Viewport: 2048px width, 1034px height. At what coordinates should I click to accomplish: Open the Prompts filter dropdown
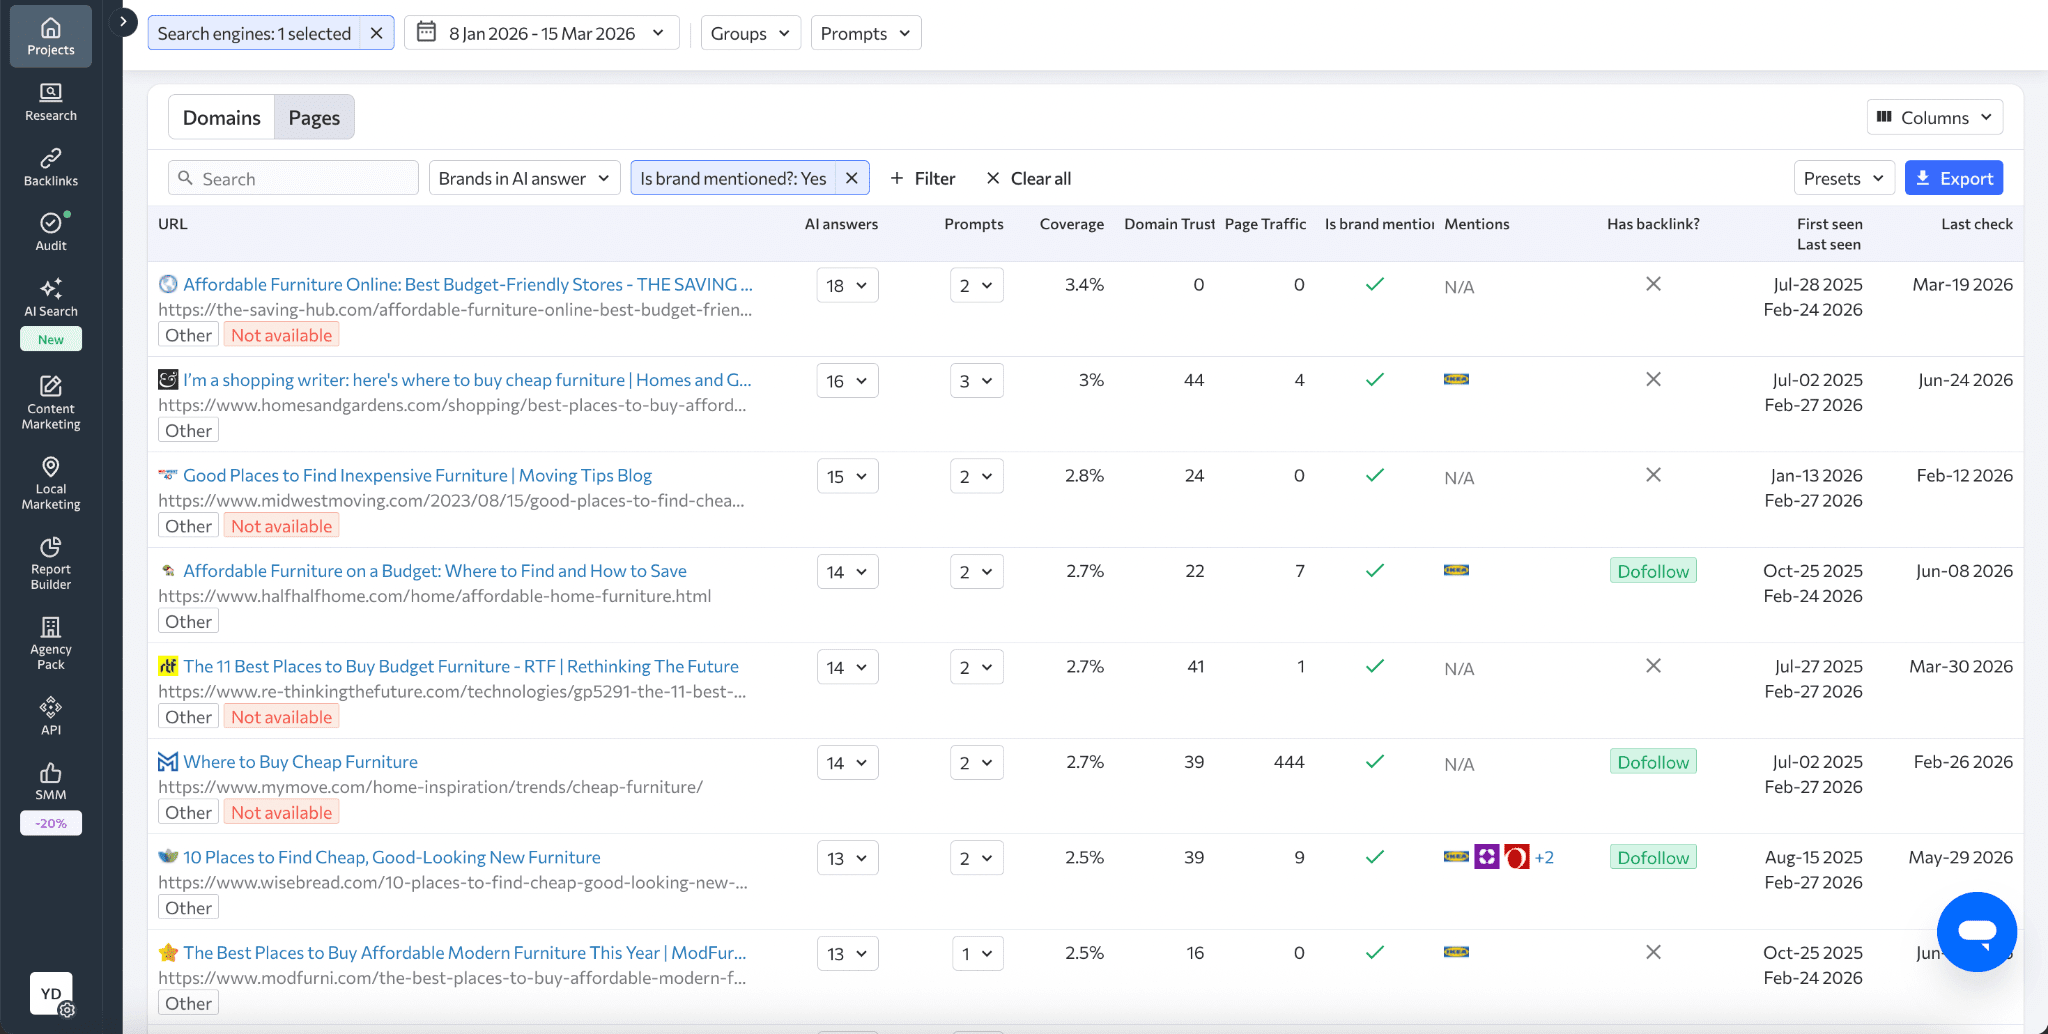coord(865,33)
